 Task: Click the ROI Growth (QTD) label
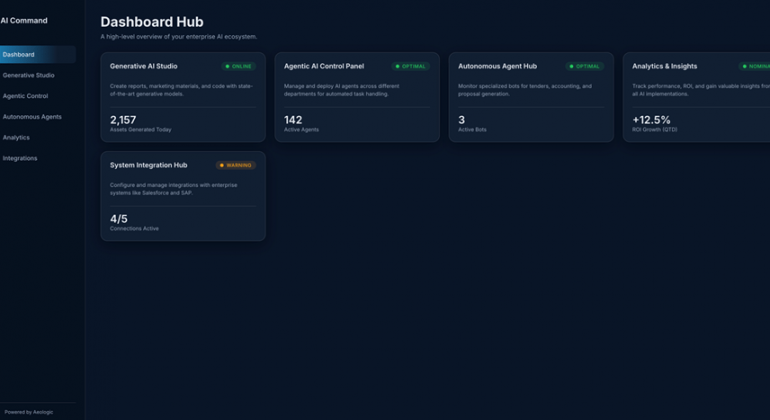(655, 130)
